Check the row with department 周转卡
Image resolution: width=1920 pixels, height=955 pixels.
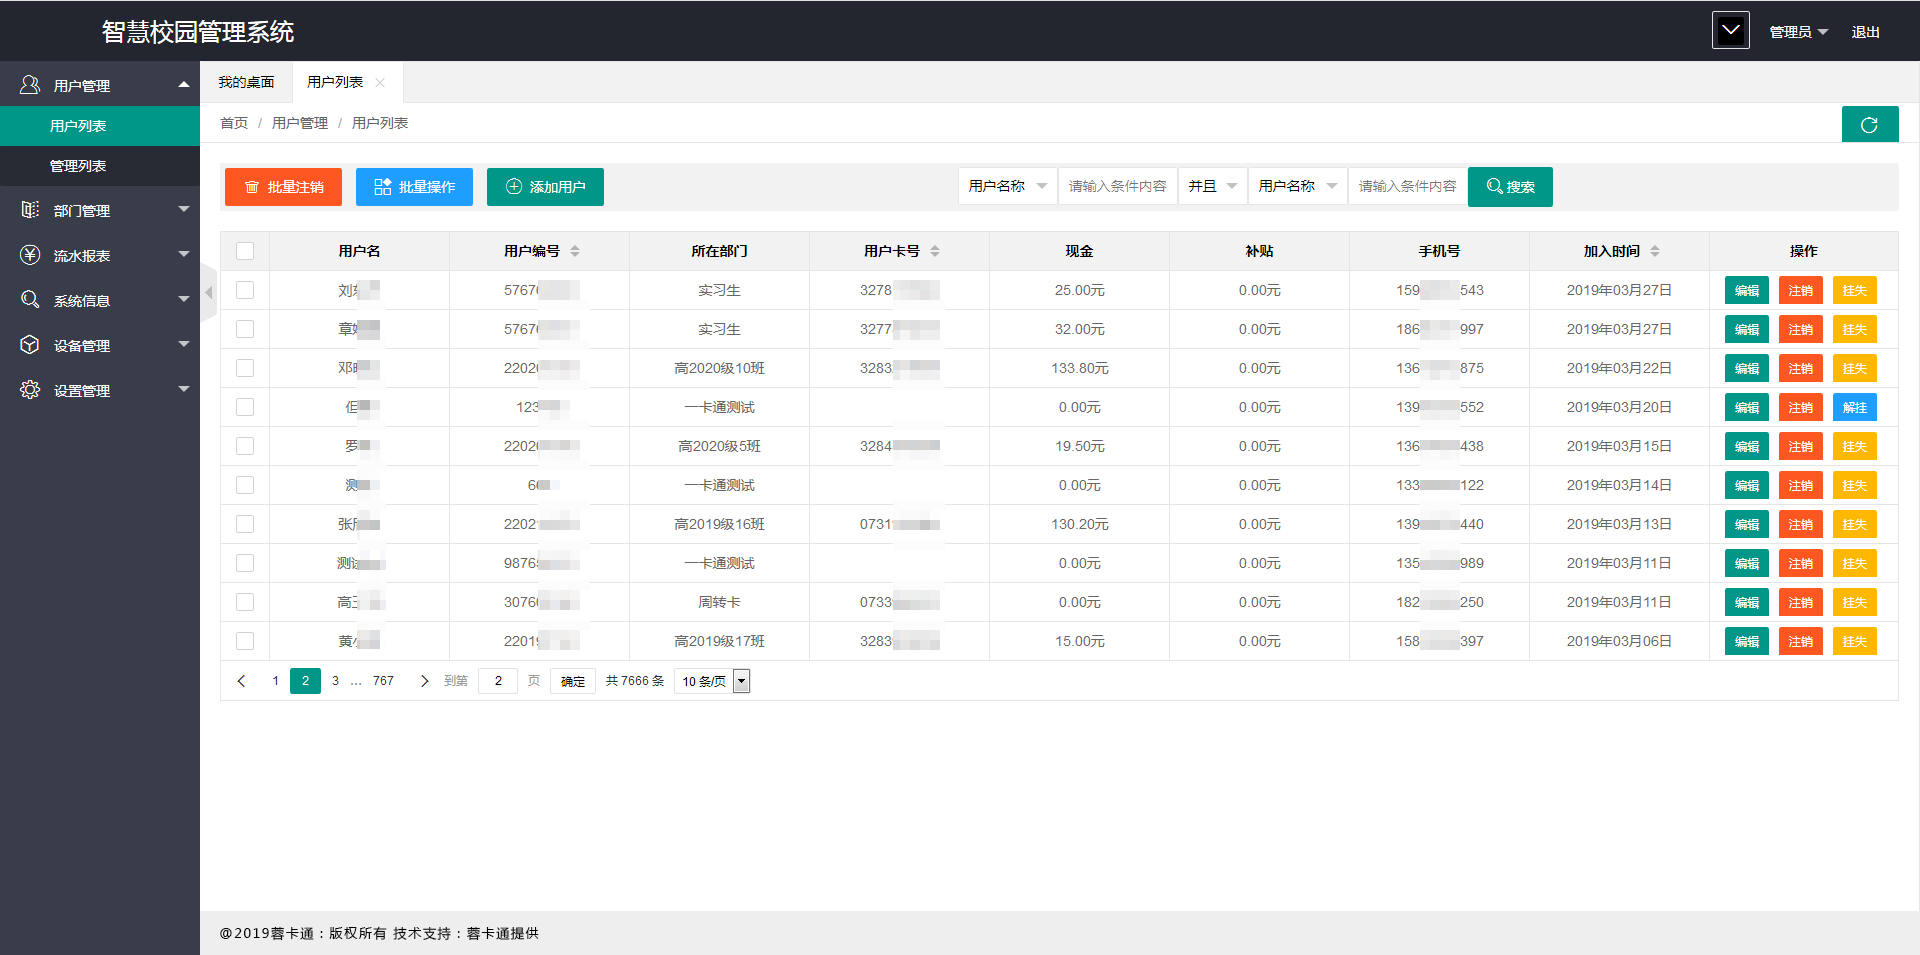click(x=245, y=602)
